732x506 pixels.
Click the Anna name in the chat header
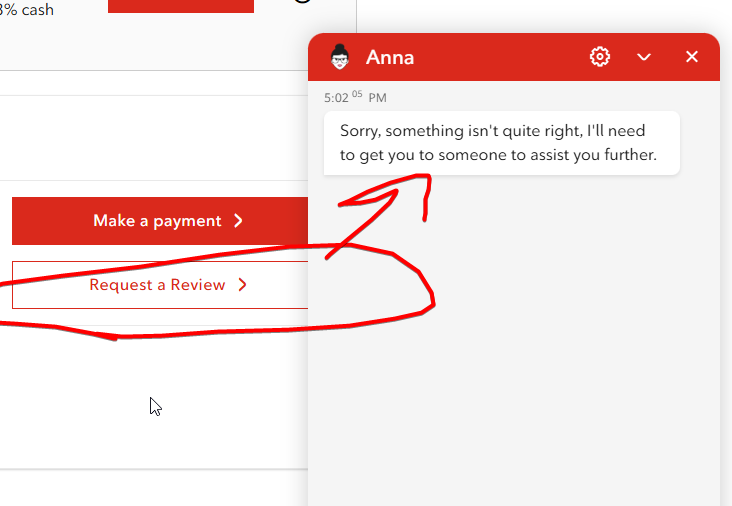390,57
